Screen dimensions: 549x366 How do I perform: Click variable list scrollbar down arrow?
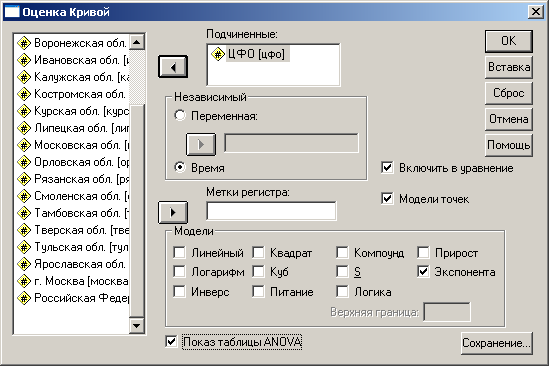[x=137, y=326]
